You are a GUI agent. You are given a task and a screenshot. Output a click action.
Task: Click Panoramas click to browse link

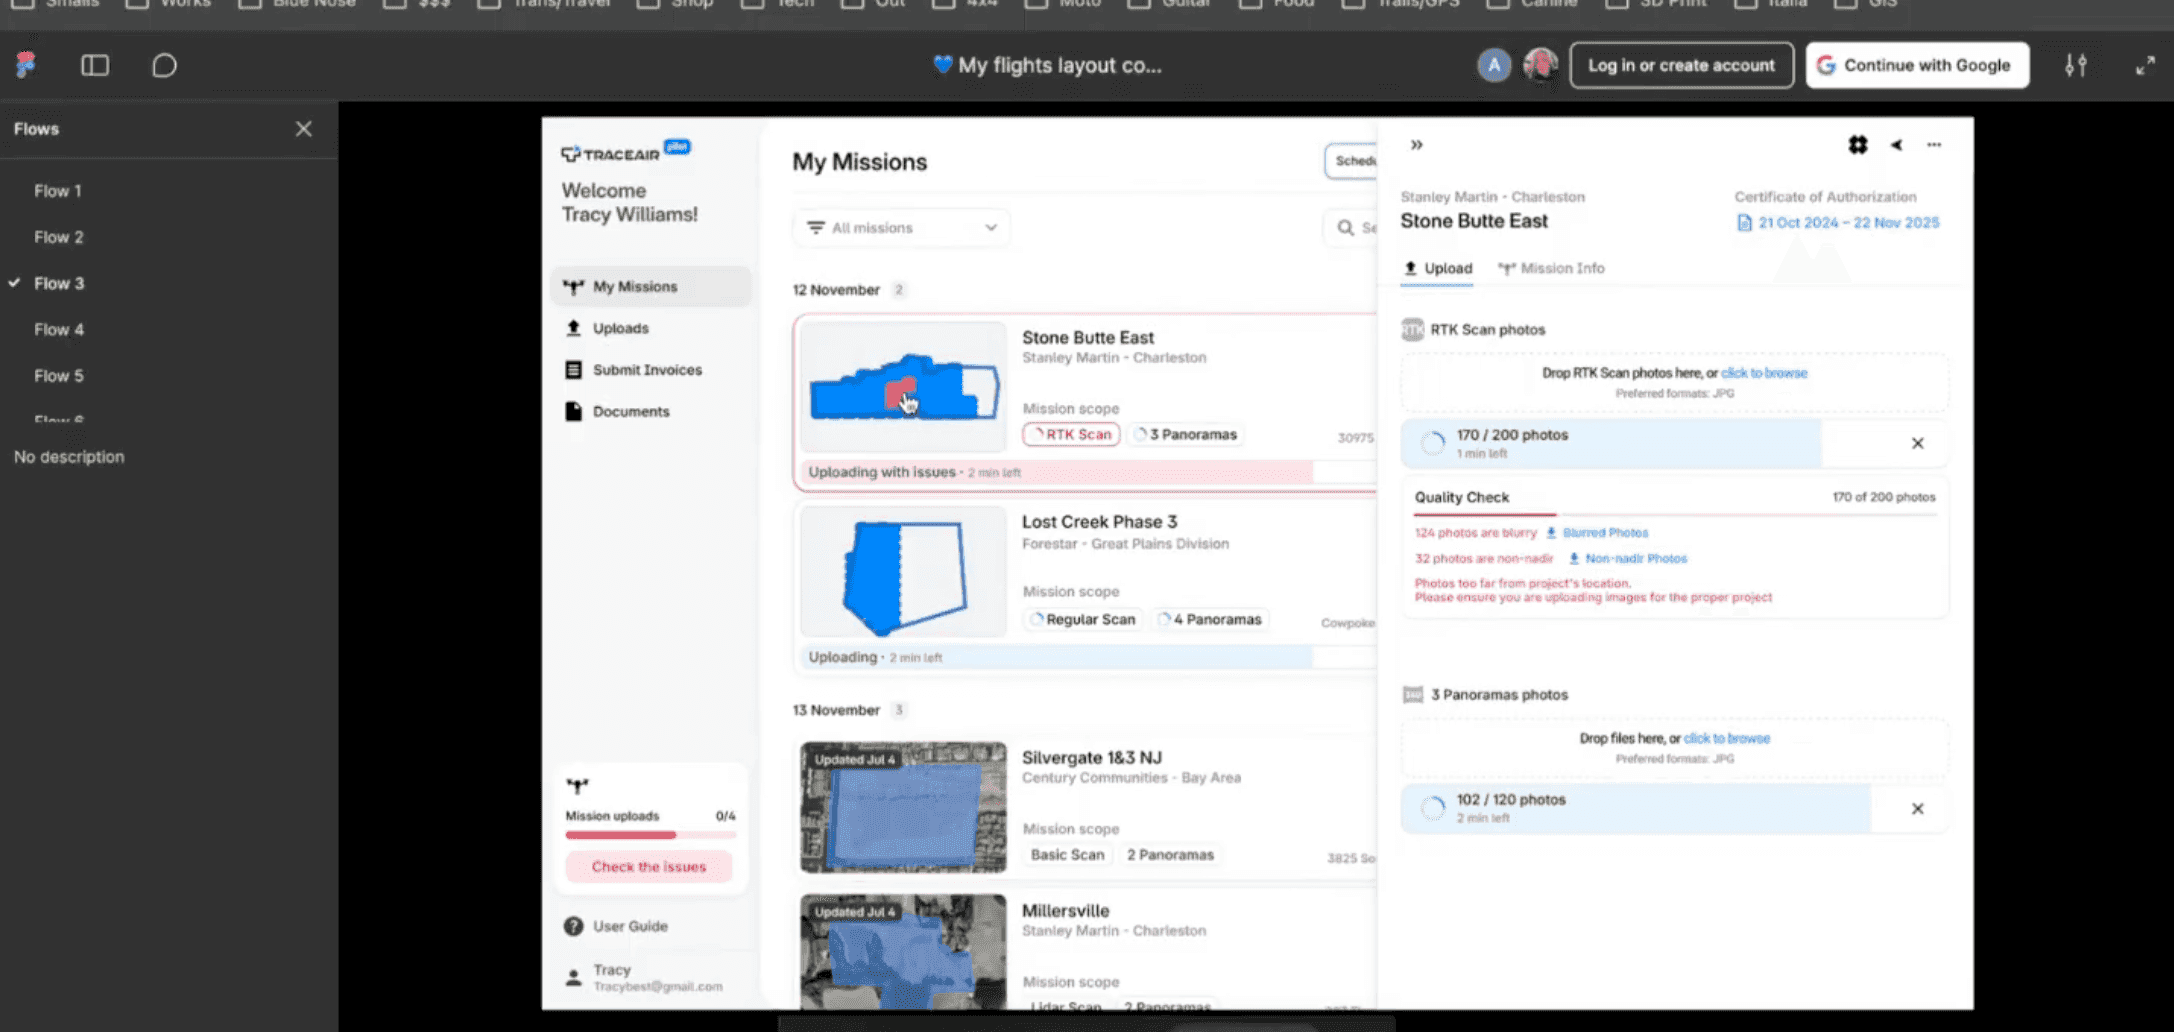[x=1727, y=739]
